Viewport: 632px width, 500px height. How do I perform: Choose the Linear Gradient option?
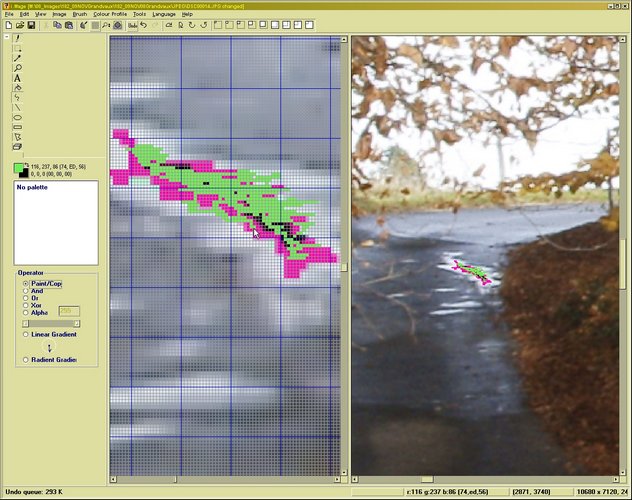[x=26, y=334]
